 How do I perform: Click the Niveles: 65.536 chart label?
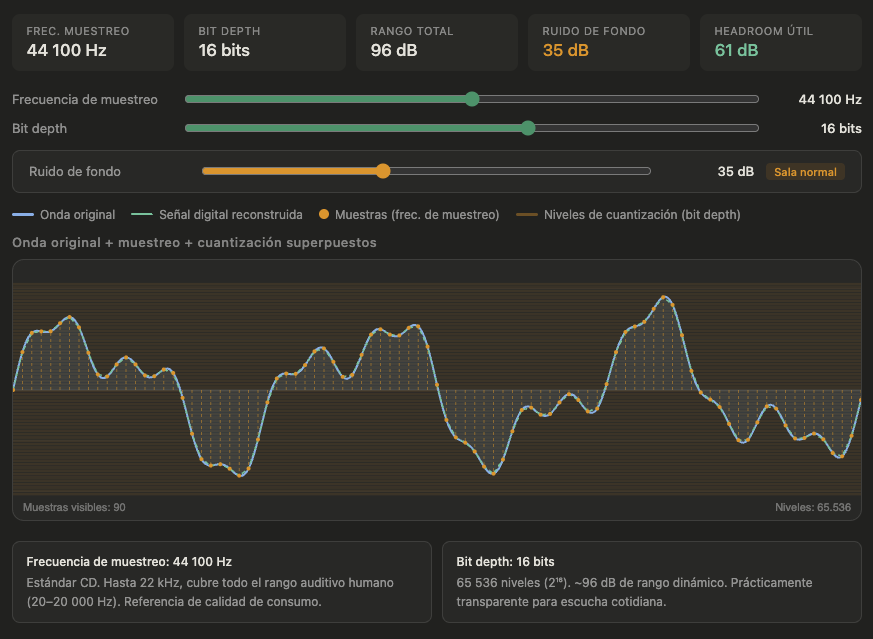click(812, 507)
